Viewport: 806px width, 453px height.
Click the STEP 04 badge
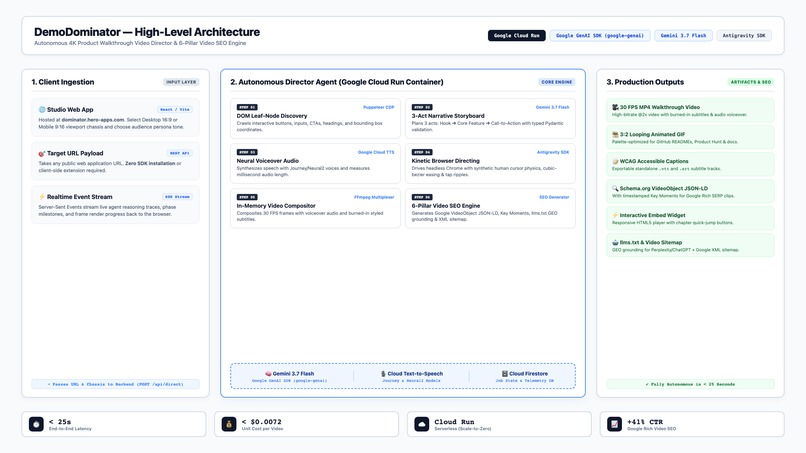(422, 152)
